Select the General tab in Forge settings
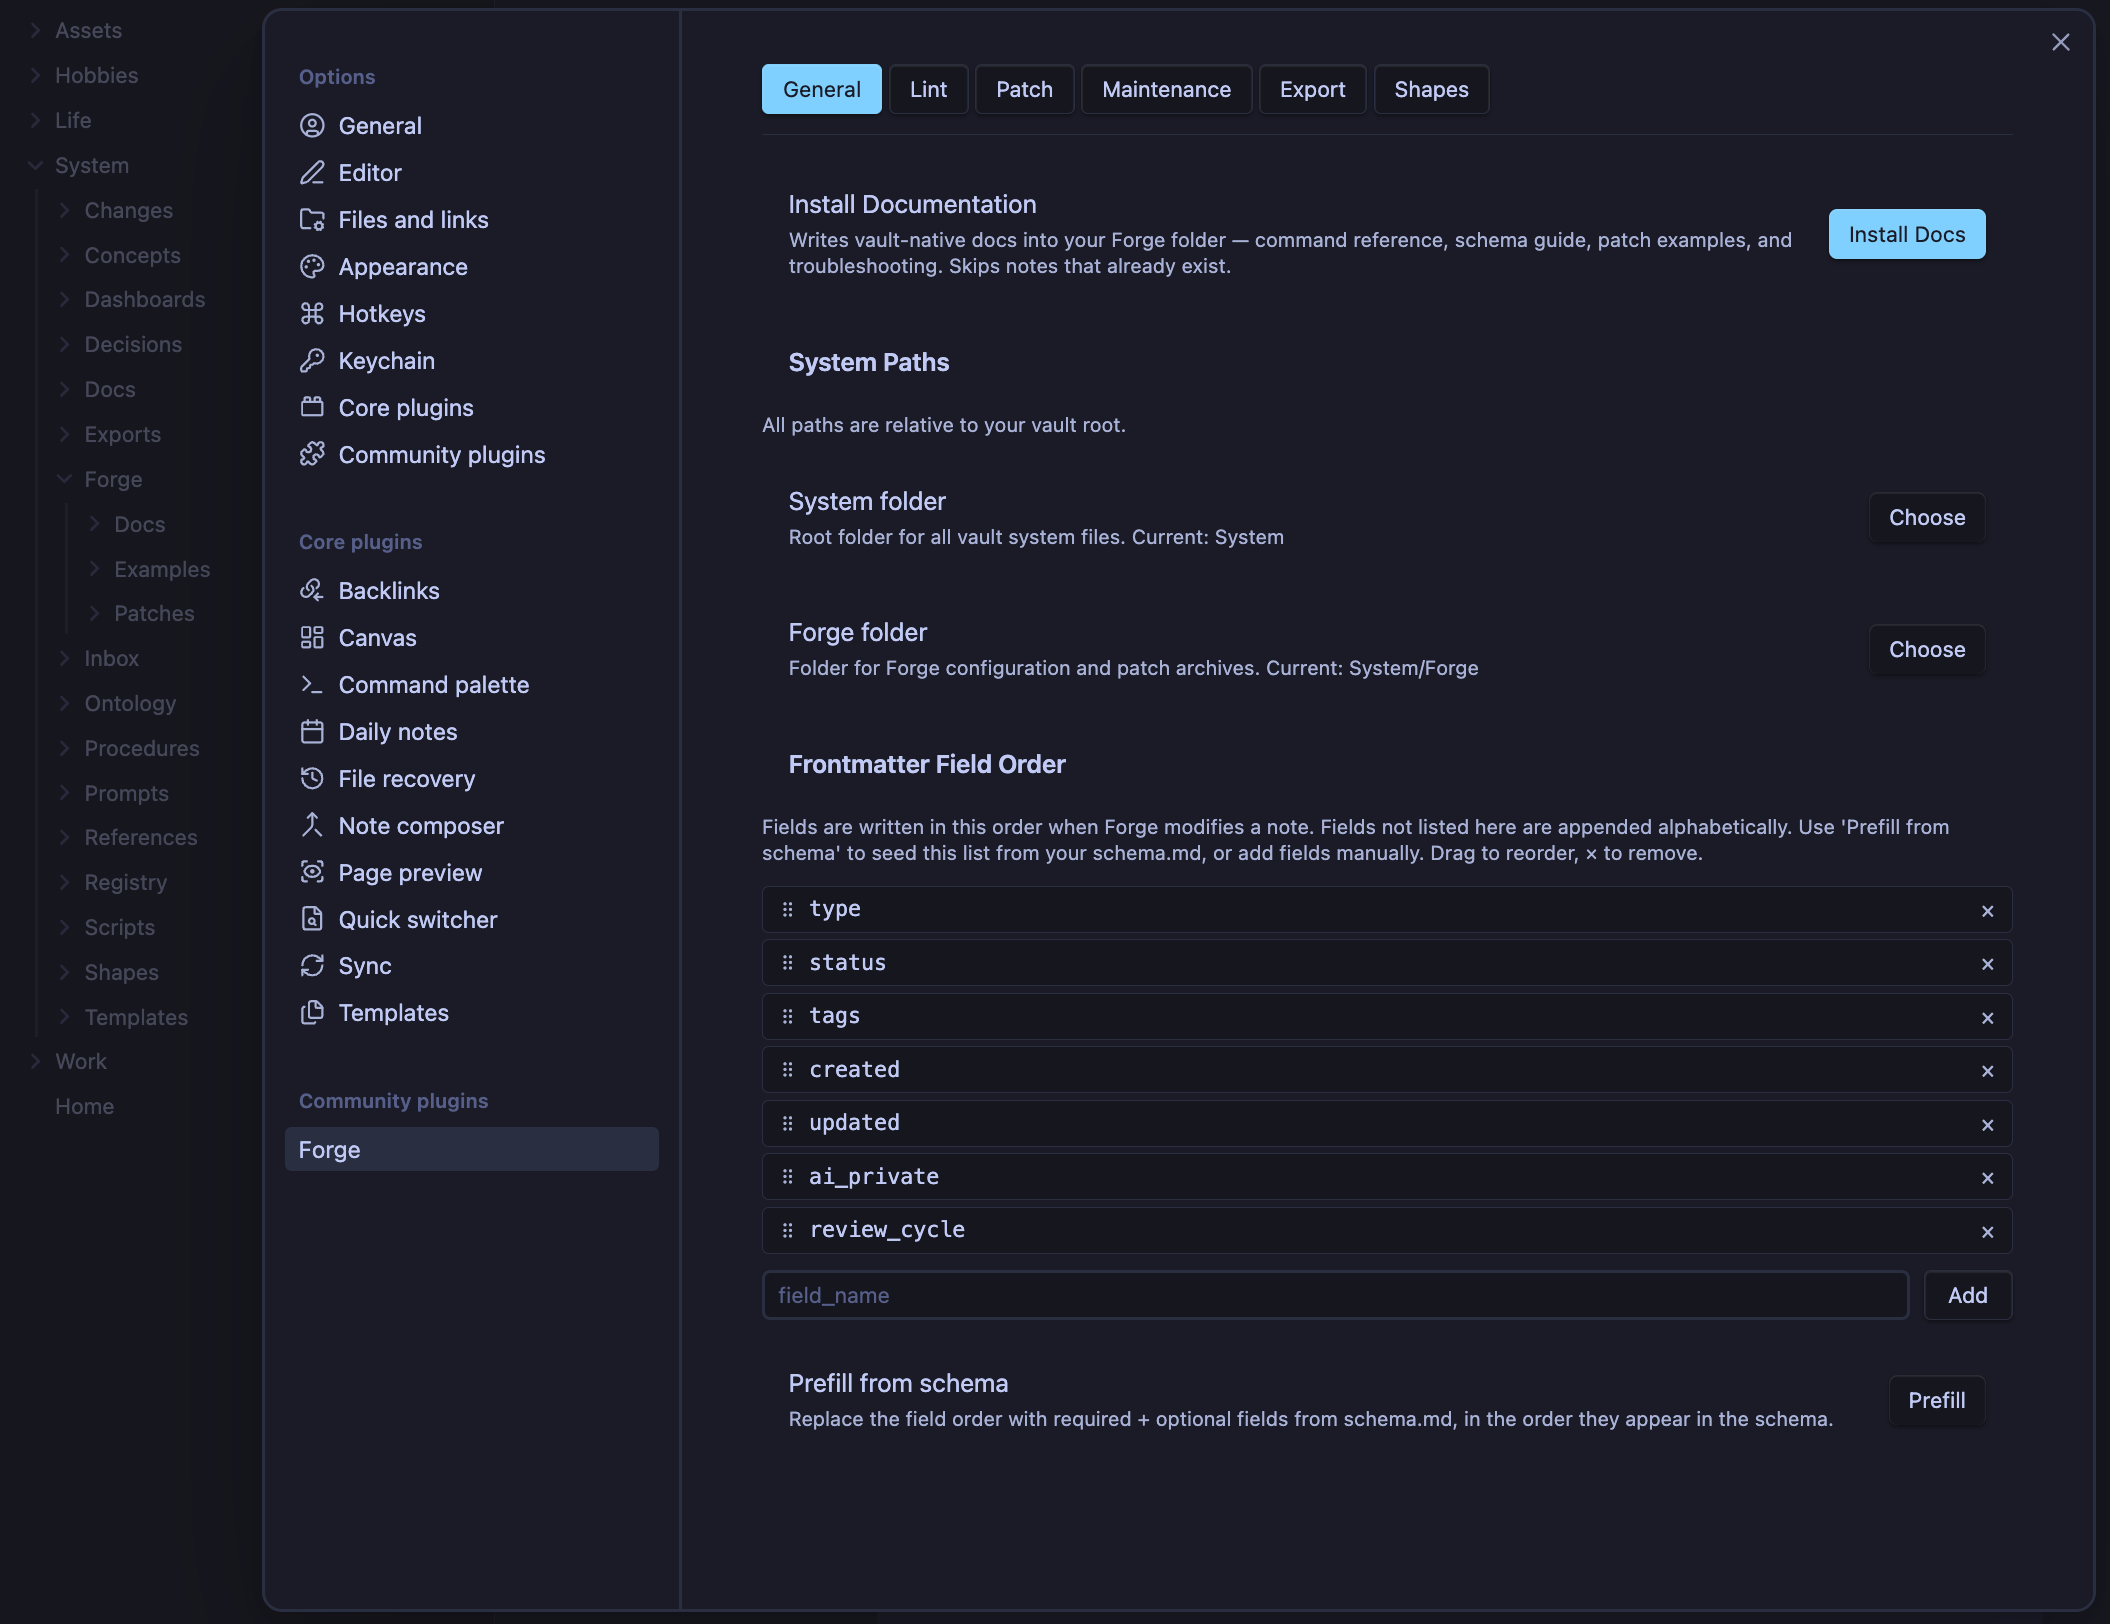 (821, 90)
